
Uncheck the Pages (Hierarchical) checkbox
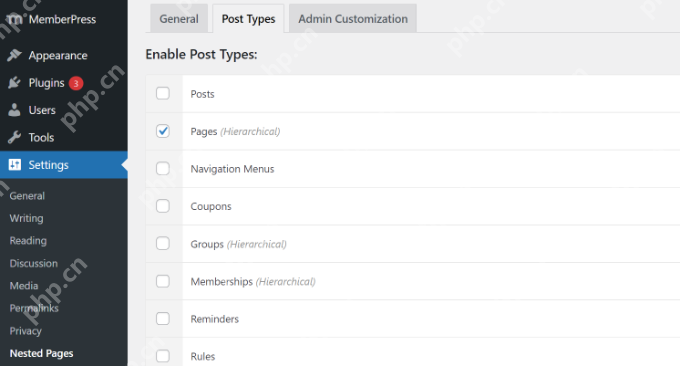tap(163, 131)
